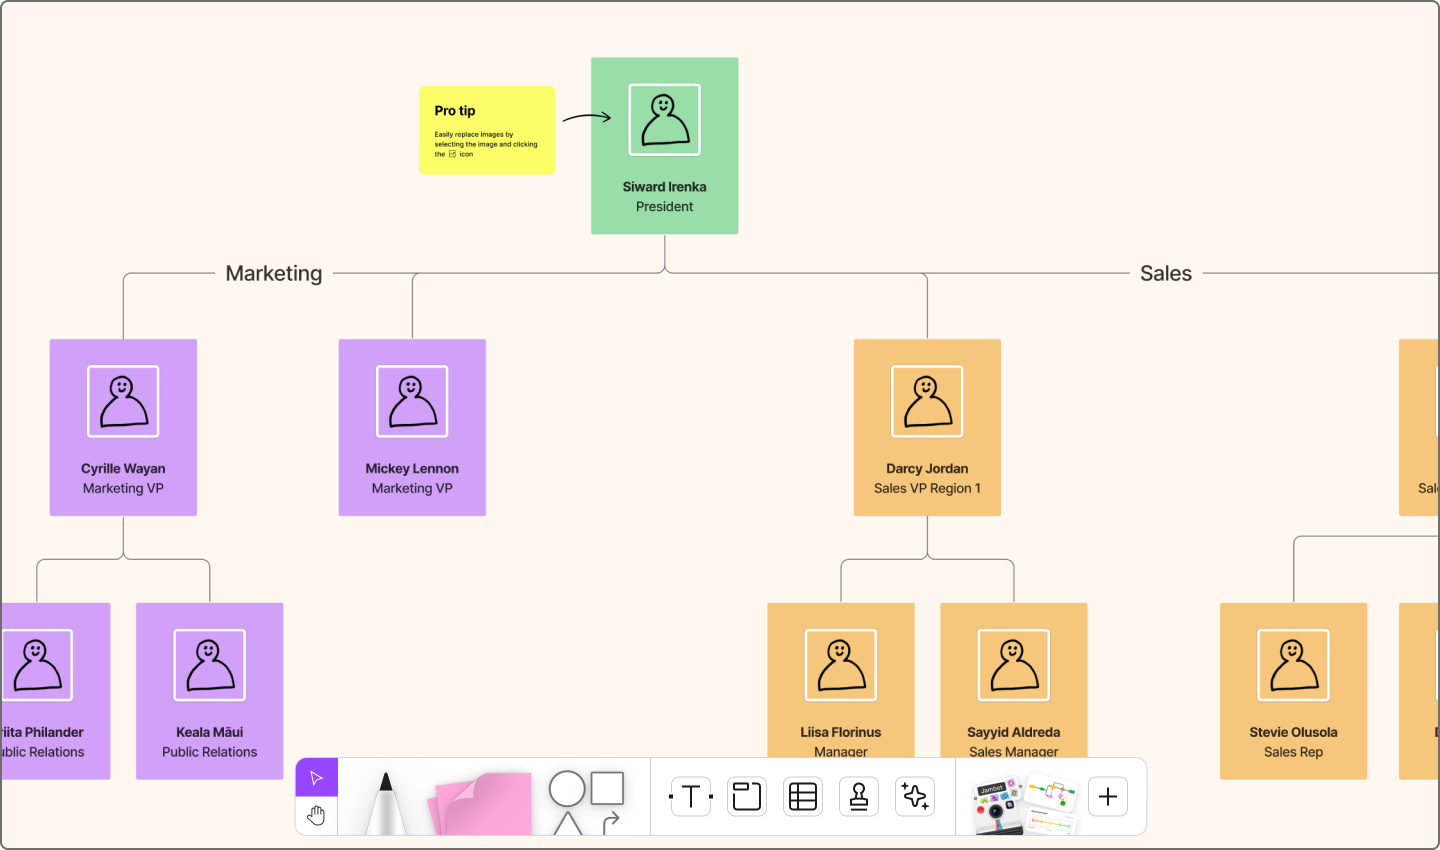Switch to the Hand tool
The image size is (1440, 850).
pyautogui.click(x=316, y=815)
